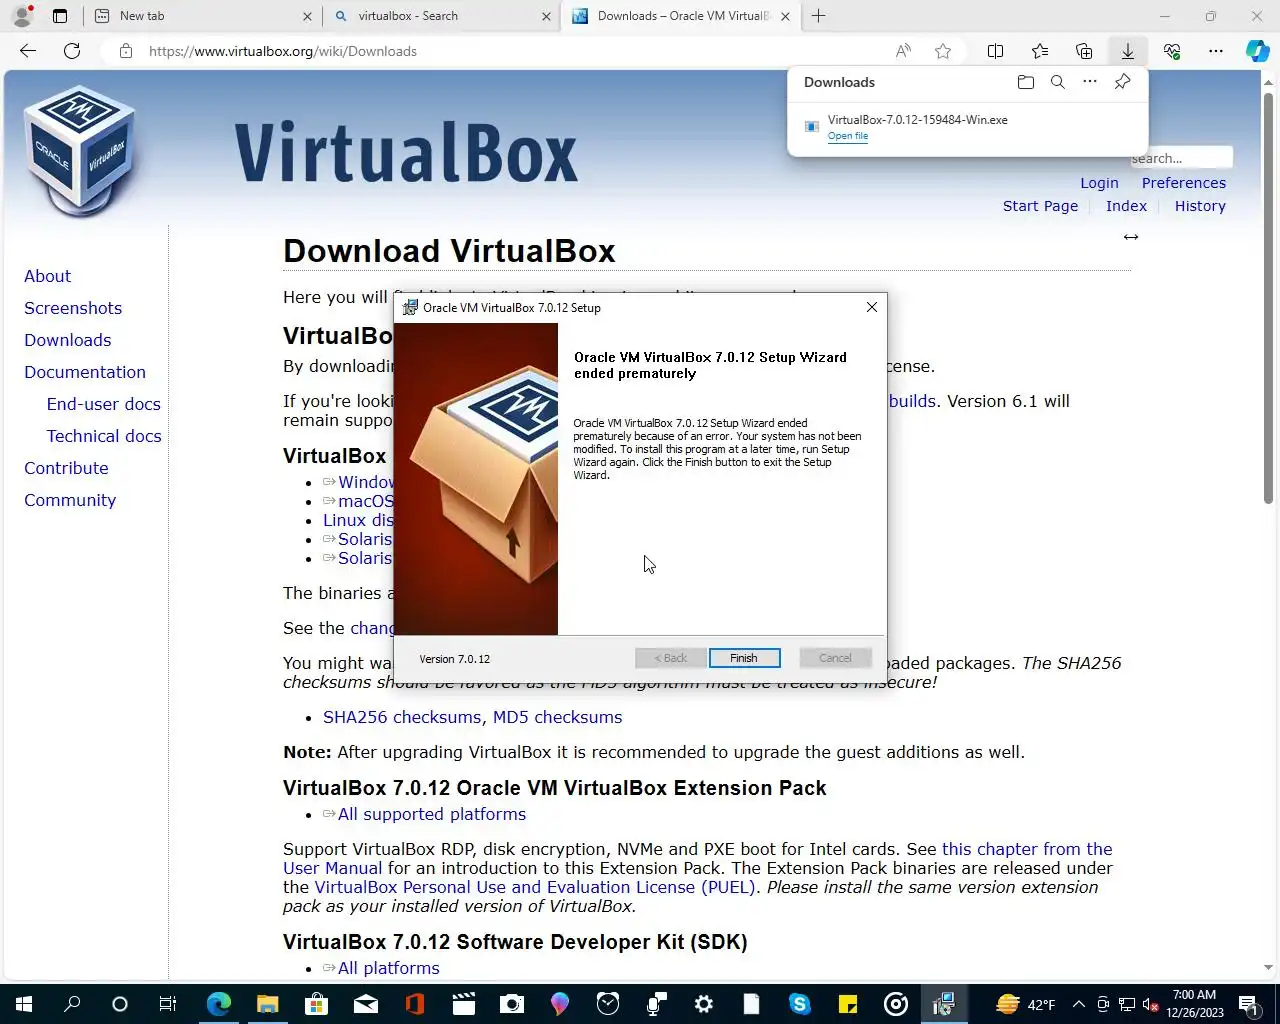Click the site information lock icon
Viewport: 1280px width, 1024px height.
click(126, 51)
